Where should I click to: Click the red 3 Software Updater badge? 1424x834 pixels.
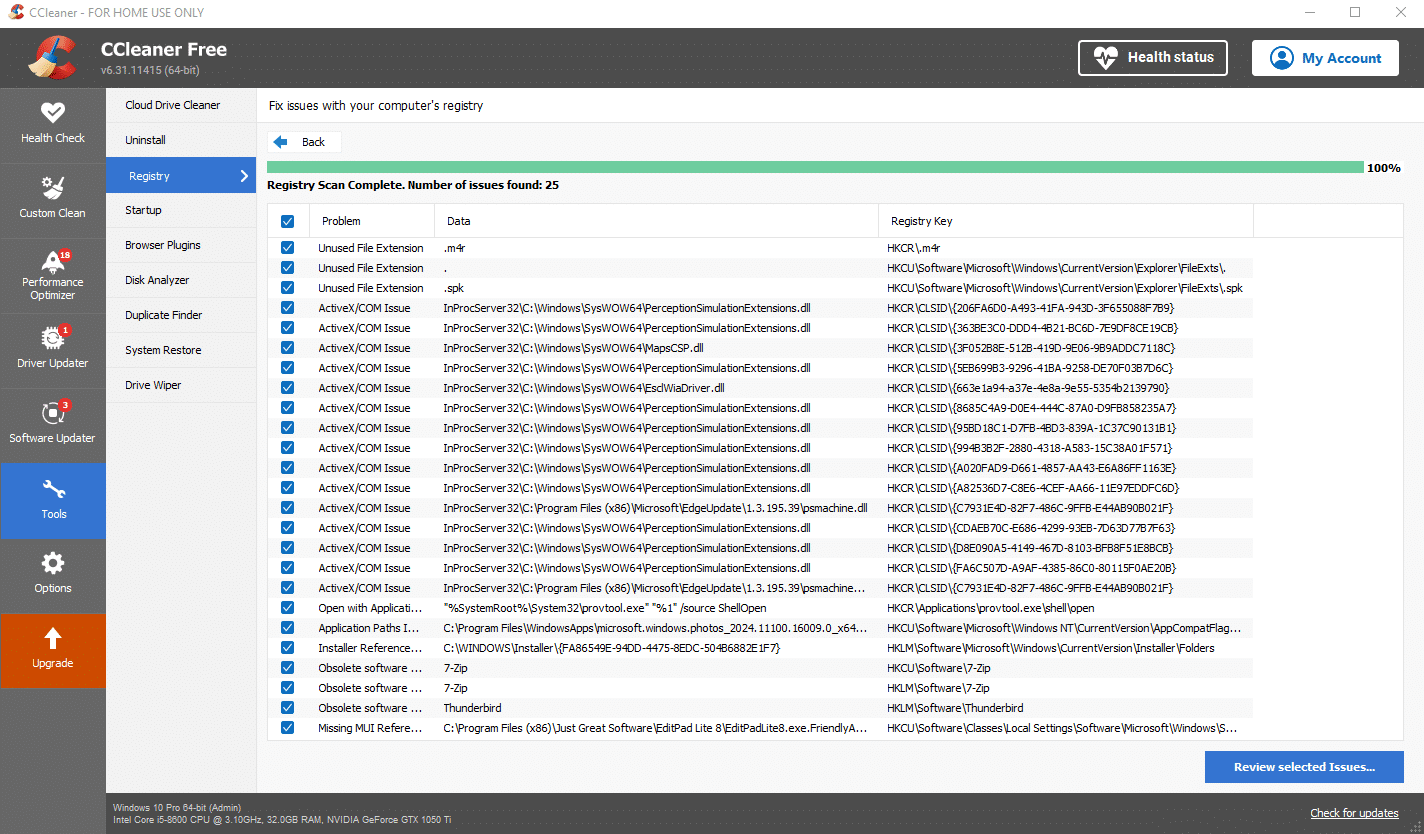click(x=65, y=405)
